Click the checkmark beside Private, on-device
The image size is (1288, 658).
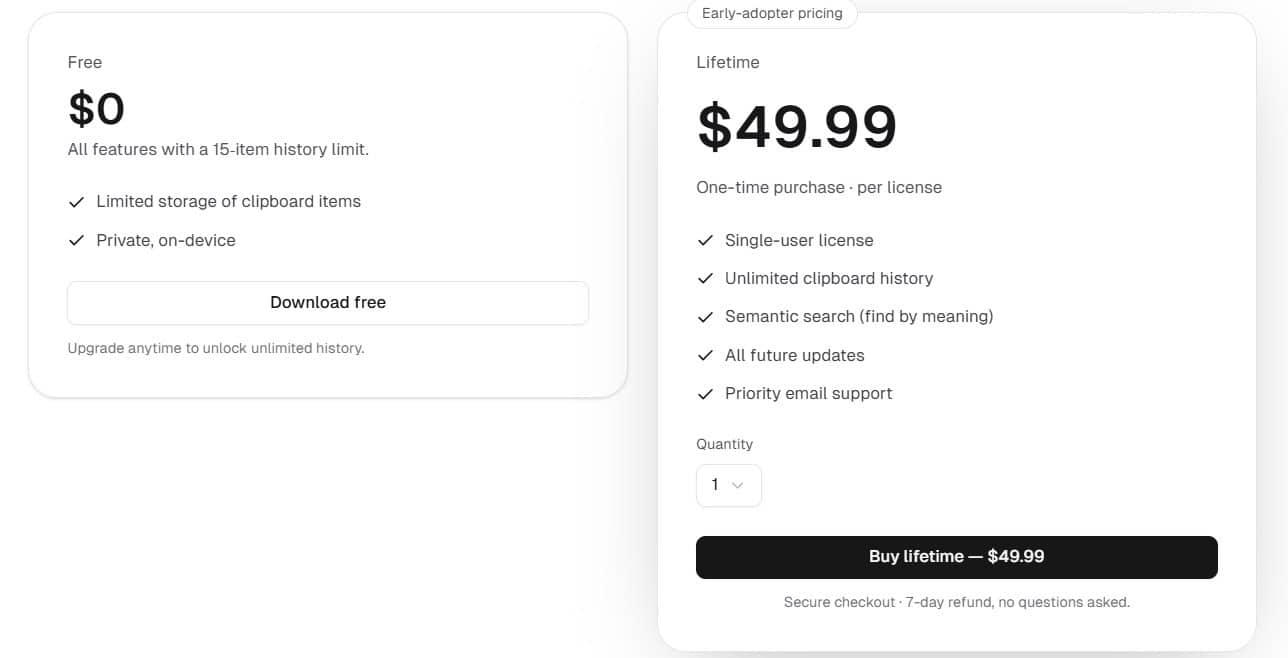pyautogui.click(x=77, y=240)
